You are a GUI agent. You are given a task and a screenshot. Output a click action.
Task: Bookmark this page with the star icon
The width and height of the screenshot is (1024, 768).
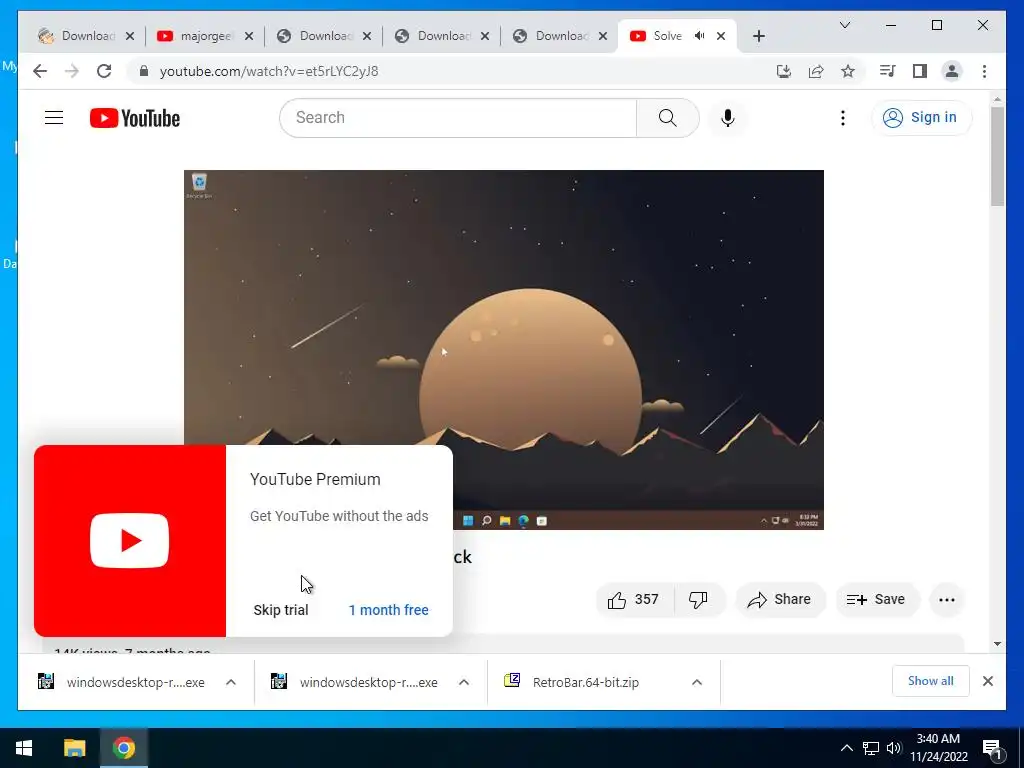(x=848, y=71)
